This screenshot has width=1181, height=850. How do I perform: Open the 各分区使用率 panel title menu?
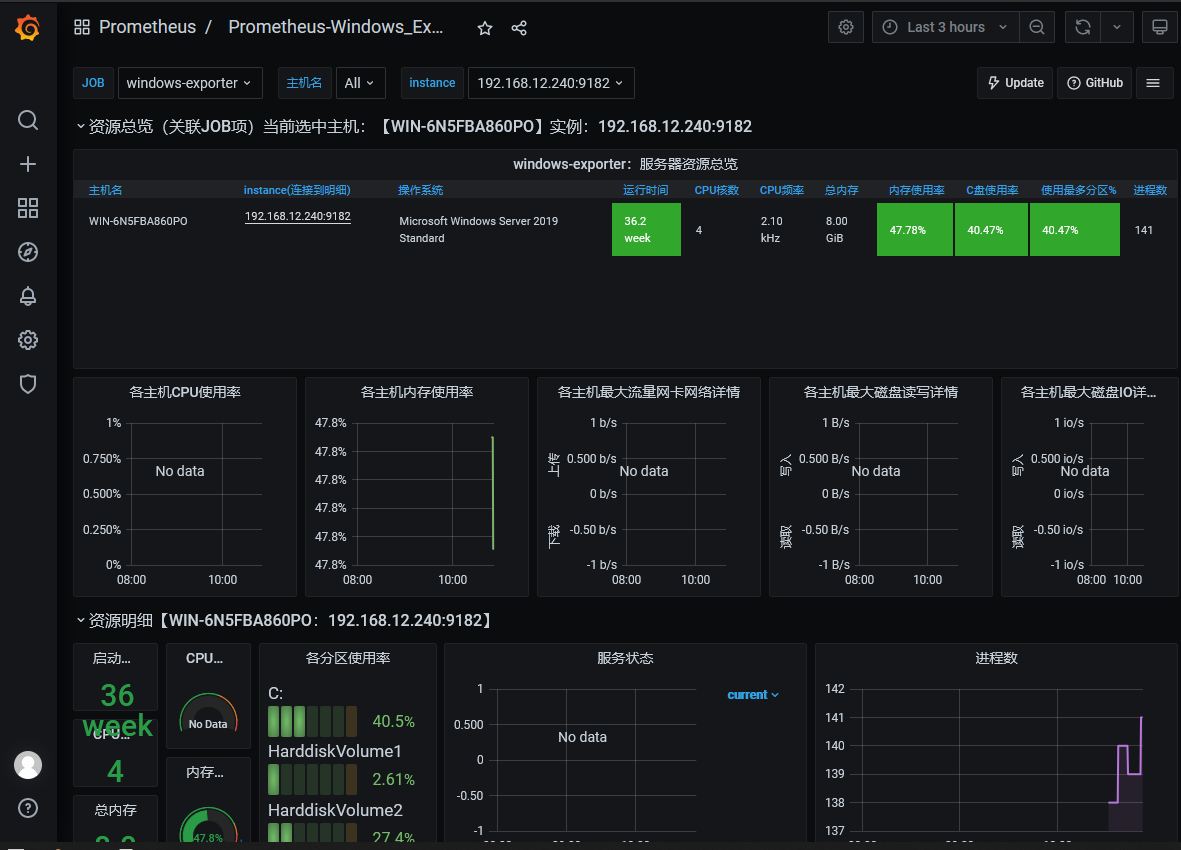348,658
